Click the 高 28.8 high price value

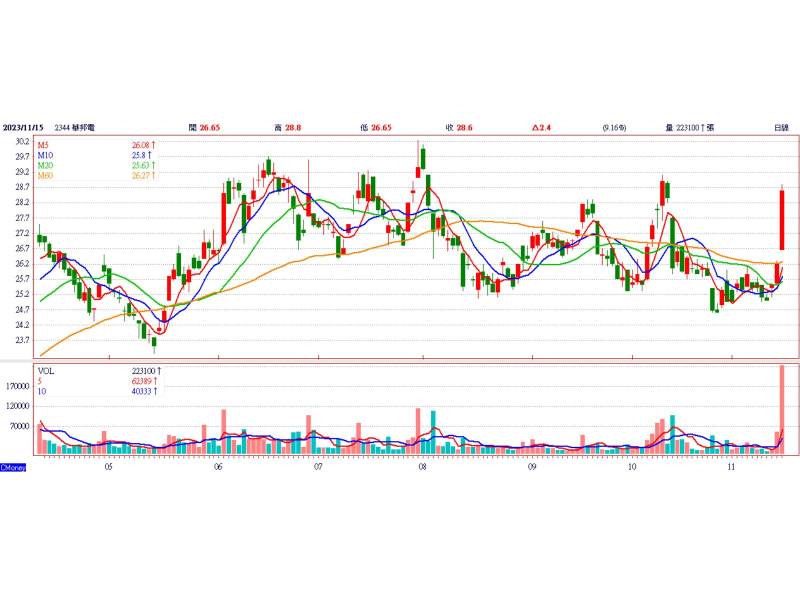point(288,128)
